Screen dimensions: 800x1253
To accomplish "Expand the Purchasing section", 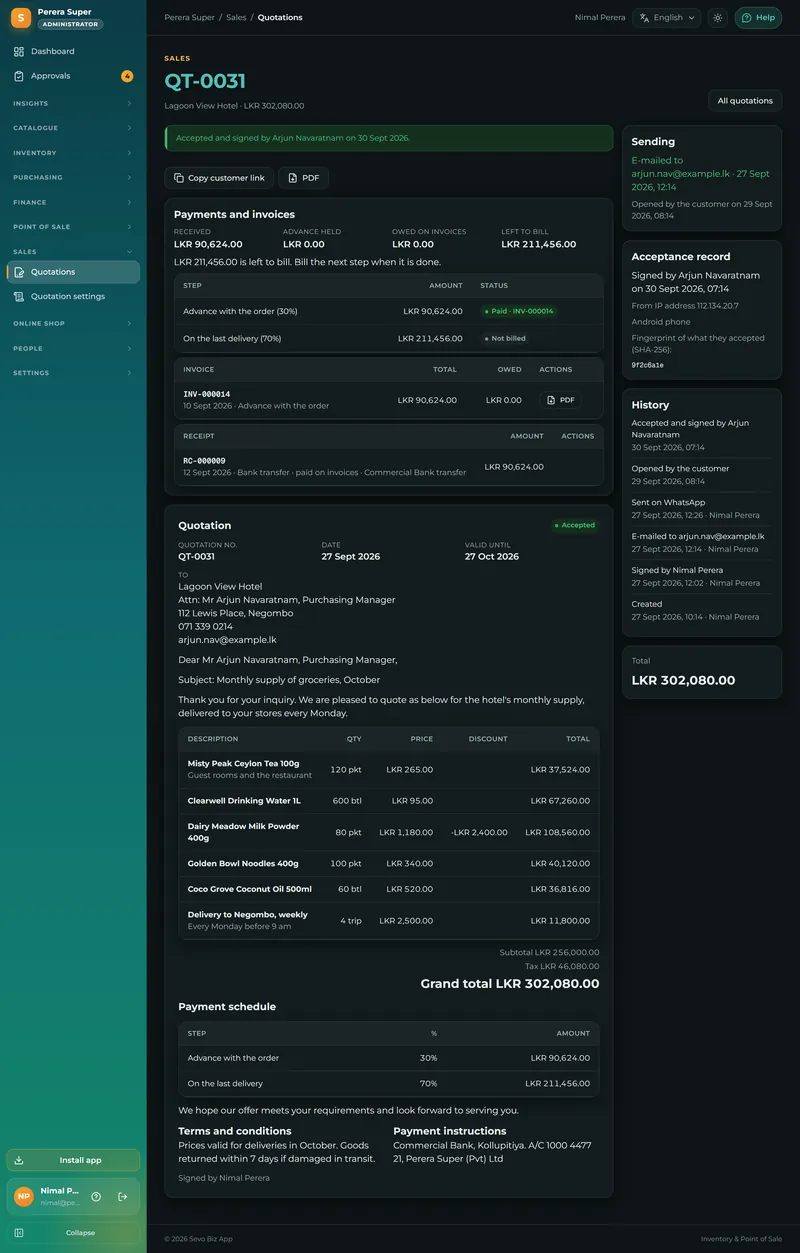I will tap(73, 177).
